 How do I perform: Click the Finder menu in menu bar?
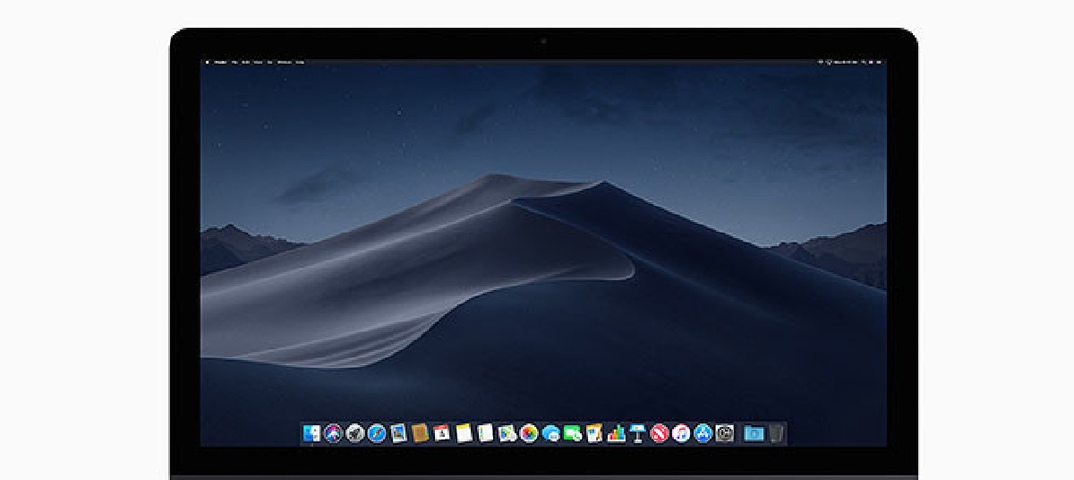click(220, 62)
